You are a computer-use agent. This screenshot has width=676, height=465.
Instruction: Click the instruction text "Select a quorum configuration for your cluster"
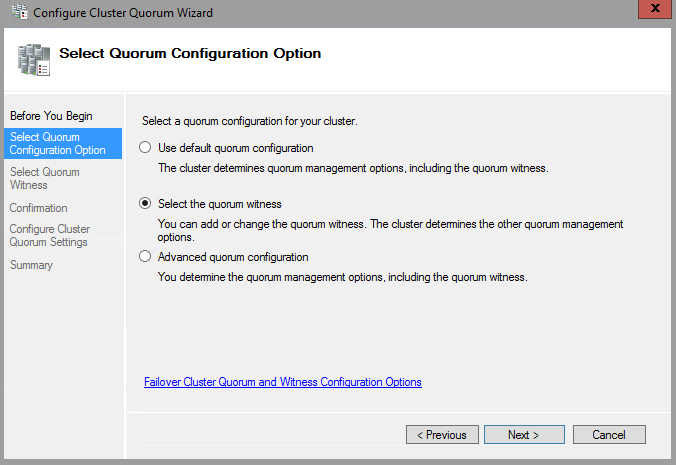[x=250, y=121]
